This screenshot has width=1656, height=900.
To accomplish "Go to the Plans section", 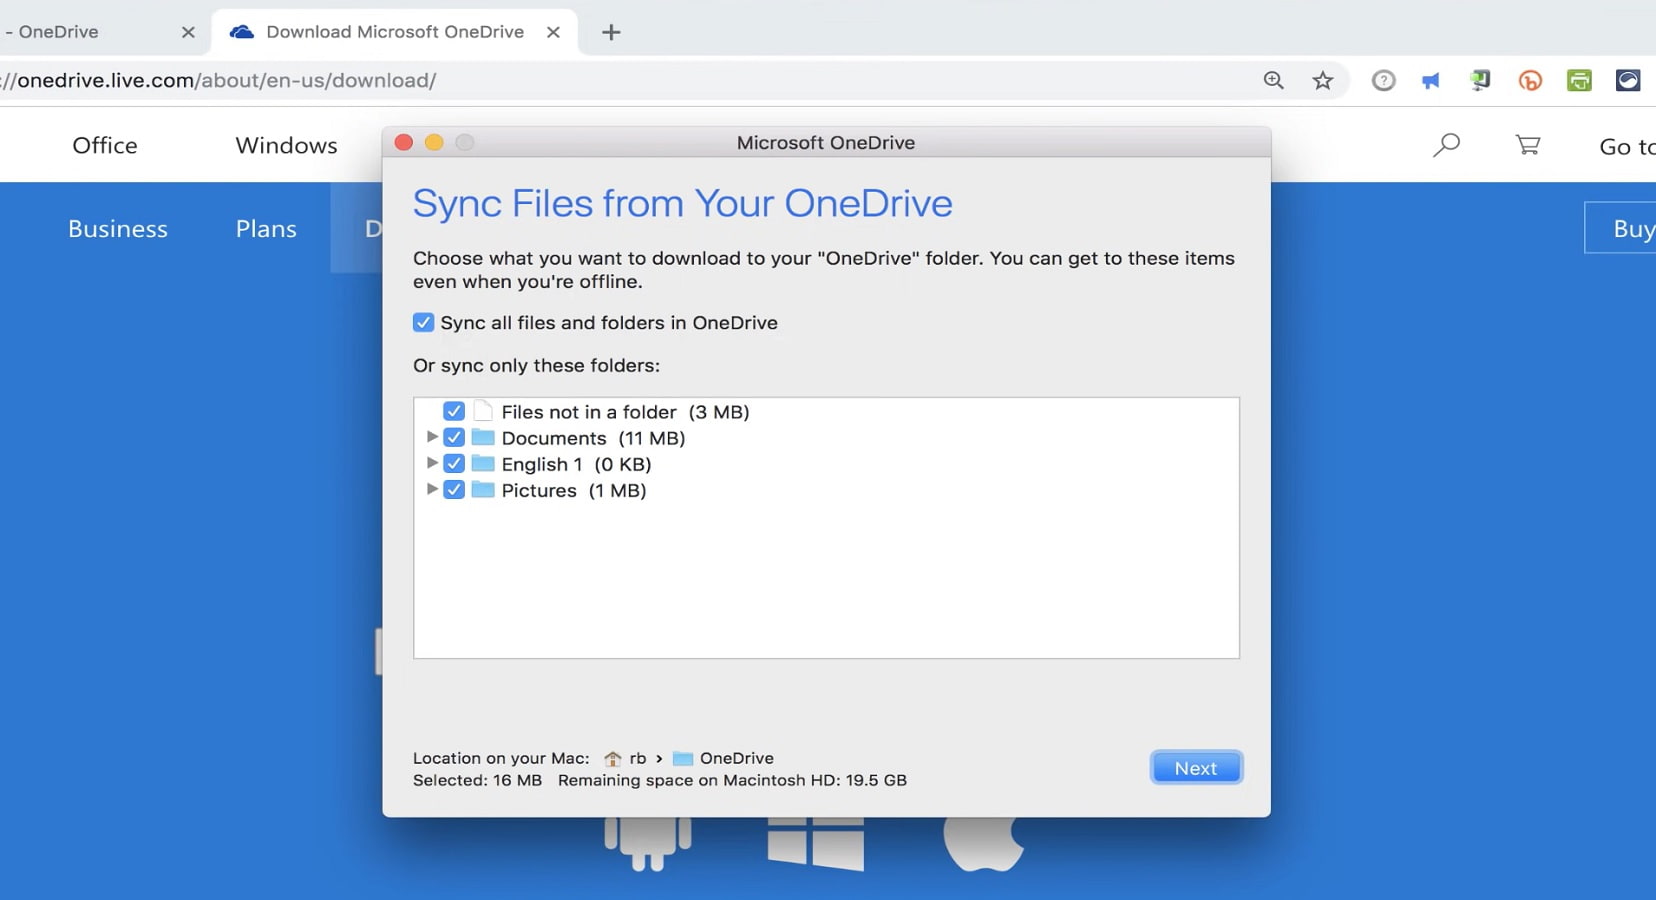I will [266, 229].
